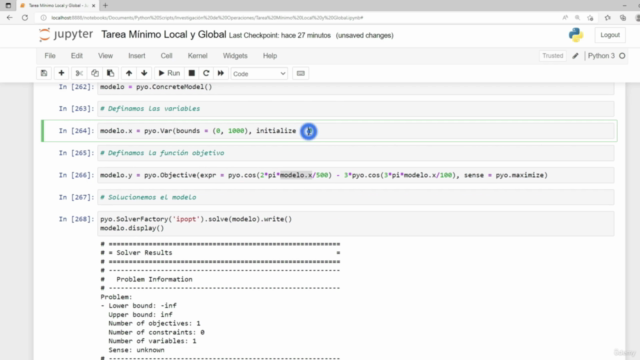This screenshot has height=360, width=640.
Task: Move selected cell up arrow
Action: pyautogui.click(x=129, y=73)
